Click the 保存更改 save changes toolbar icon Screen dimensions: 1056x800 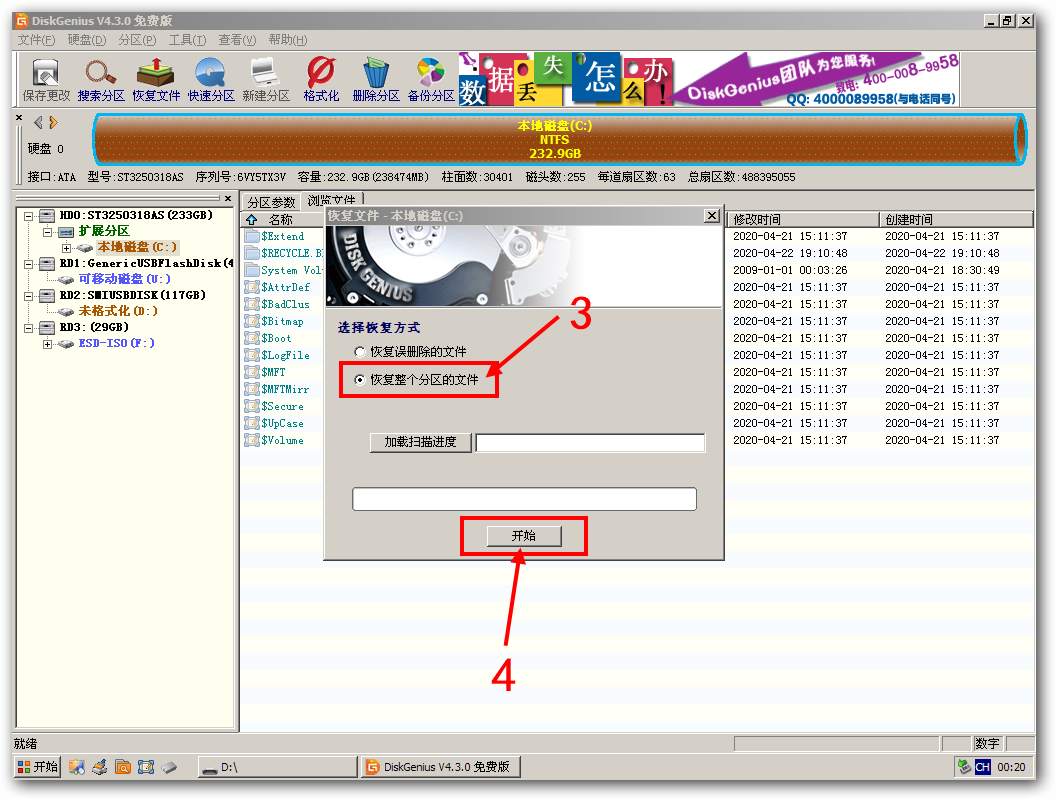coord(46,80)
